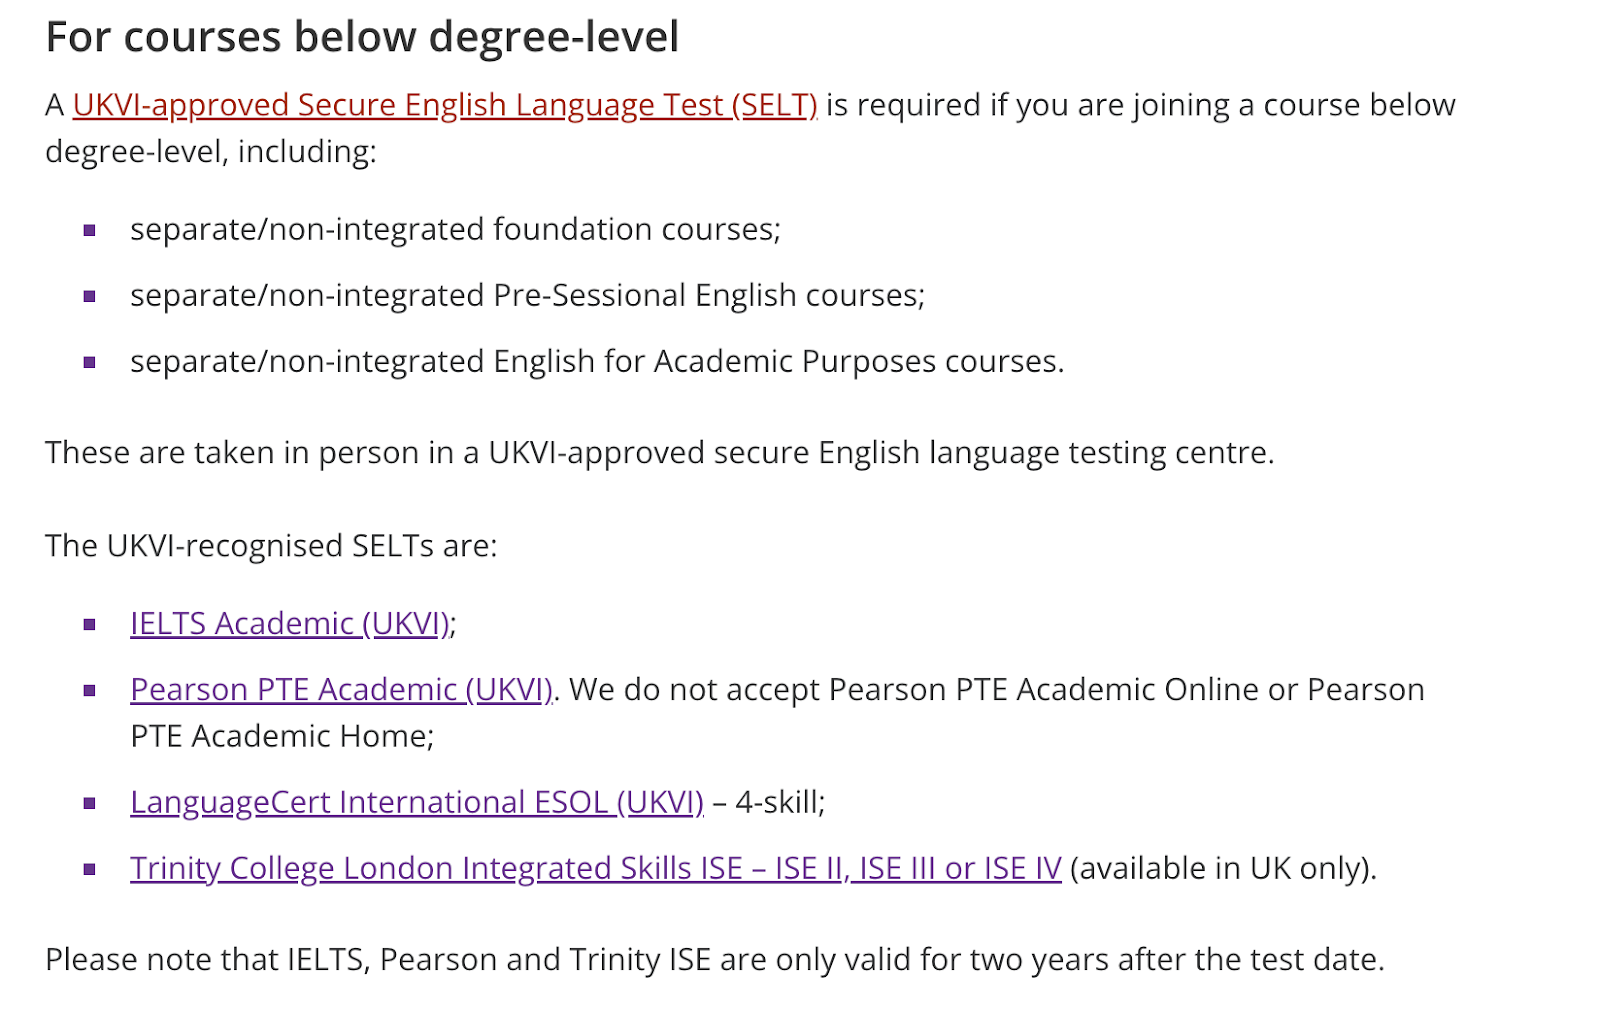
Task: Click 'The UKVI-recognised SELTs are:' sentence
Action: pos(271,545)
